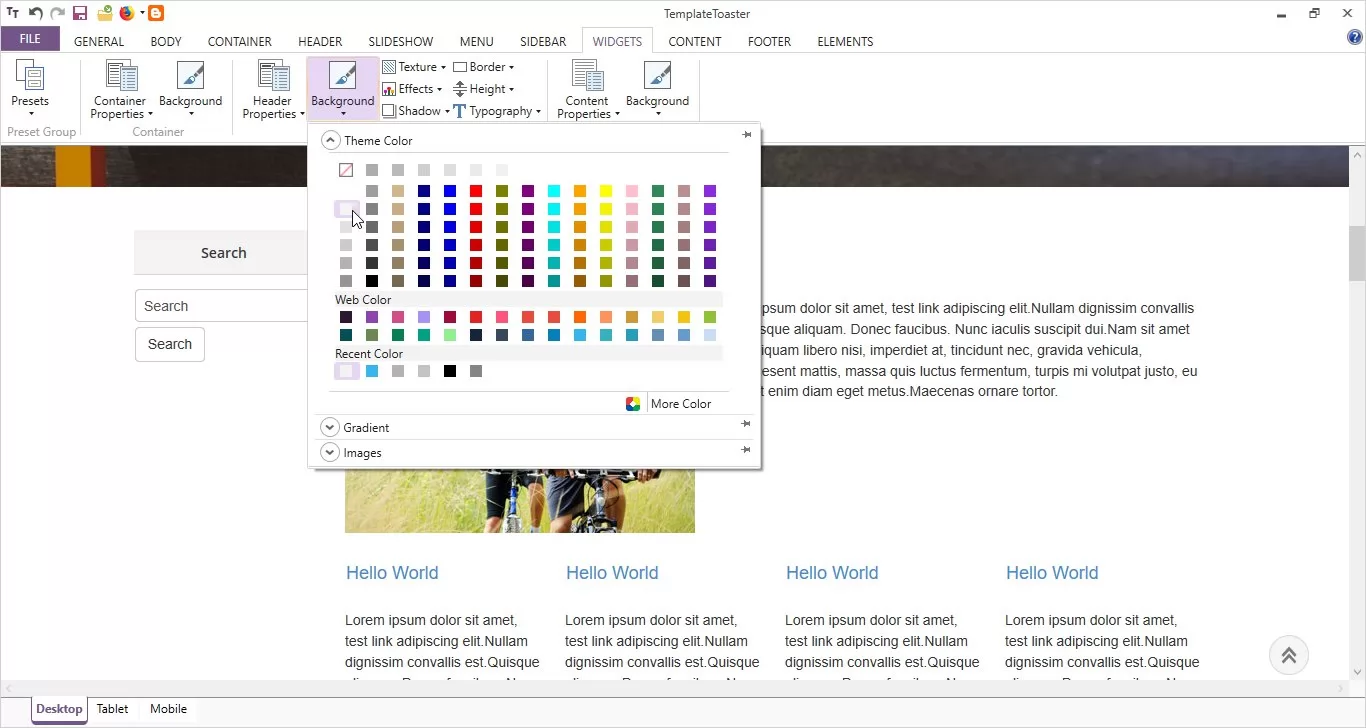Click the orange Blogger icon
Image resolution: width=1366 pixels, height=728 pixels.
tap(156, 14)
